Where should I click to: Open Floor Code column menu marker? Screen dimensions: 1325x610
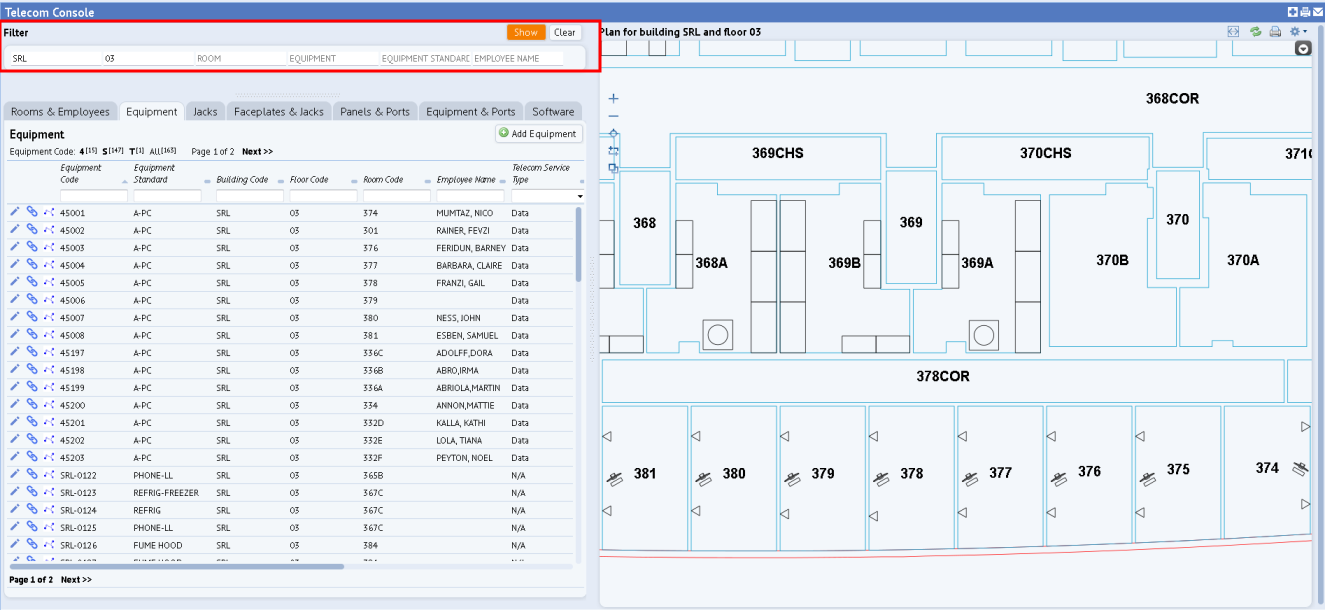[354, 180]
